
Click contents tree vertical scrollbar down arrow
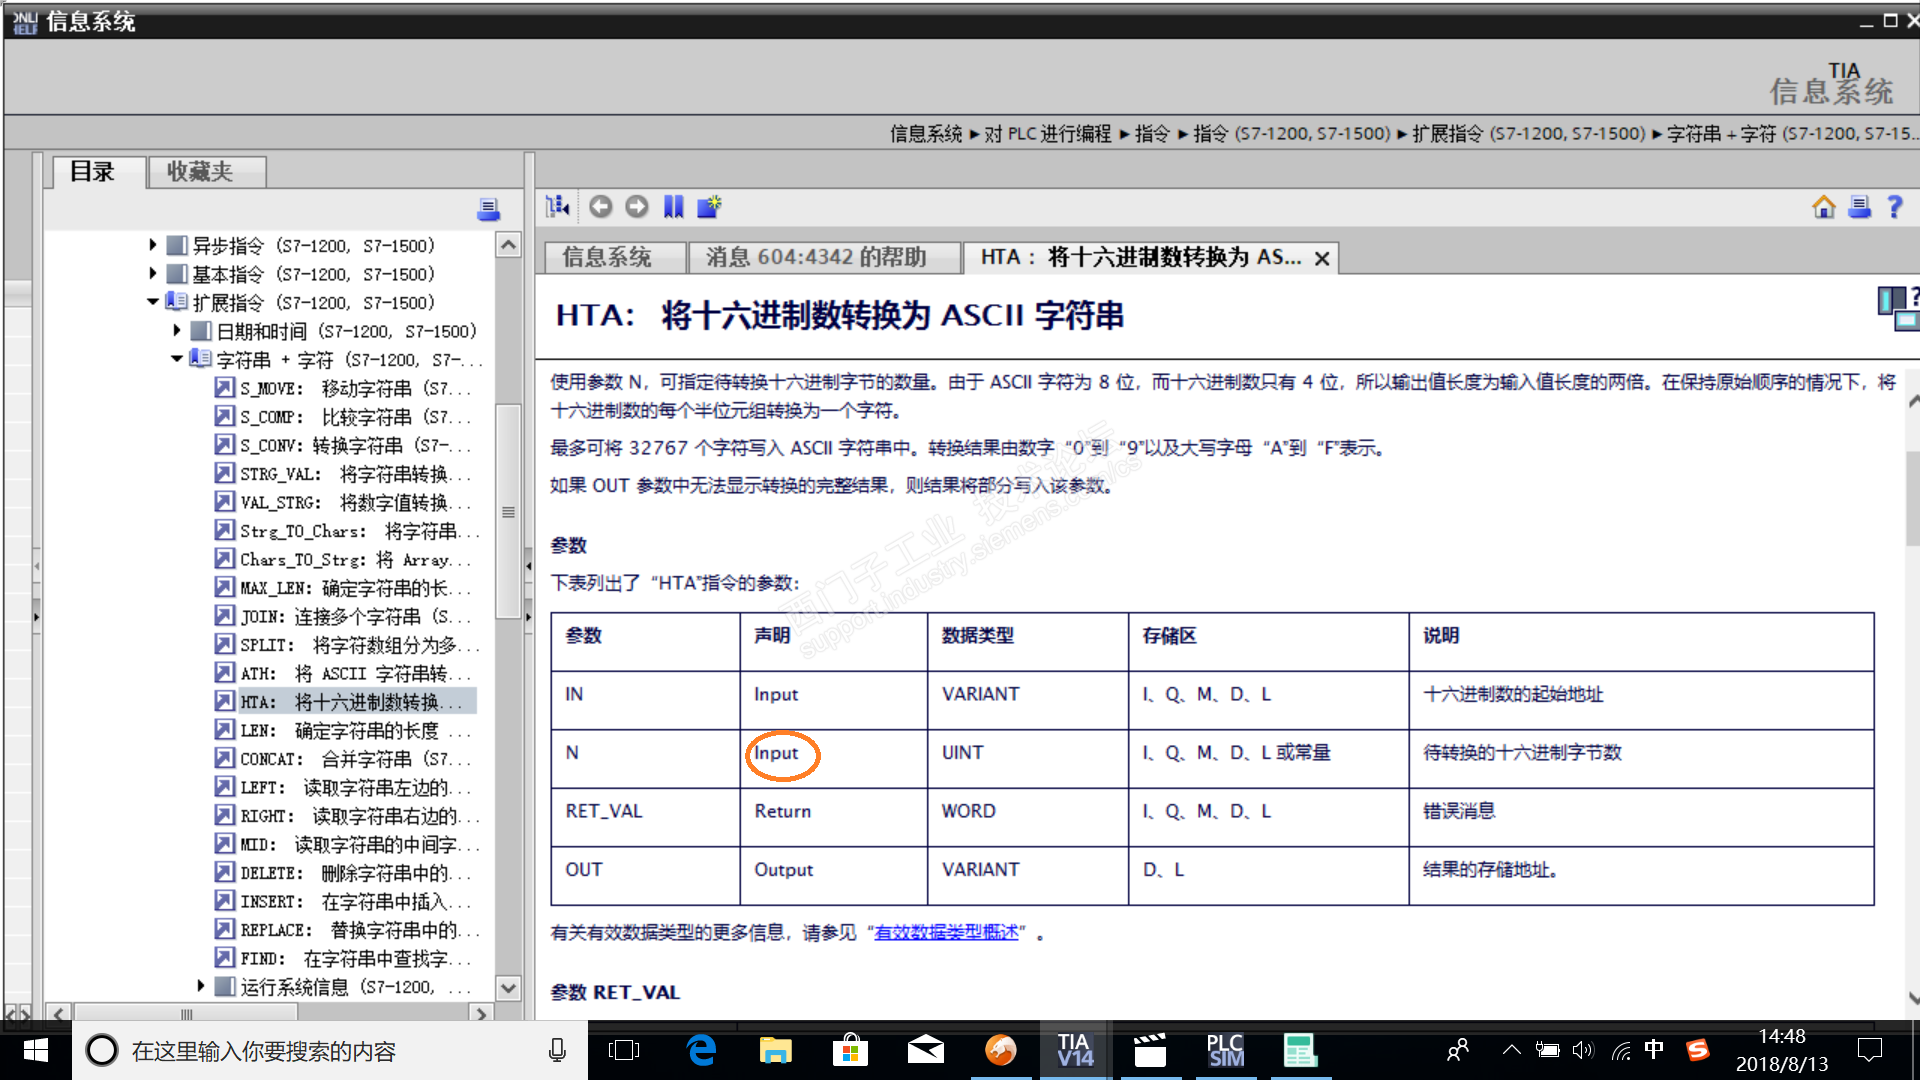coord(508,988)
